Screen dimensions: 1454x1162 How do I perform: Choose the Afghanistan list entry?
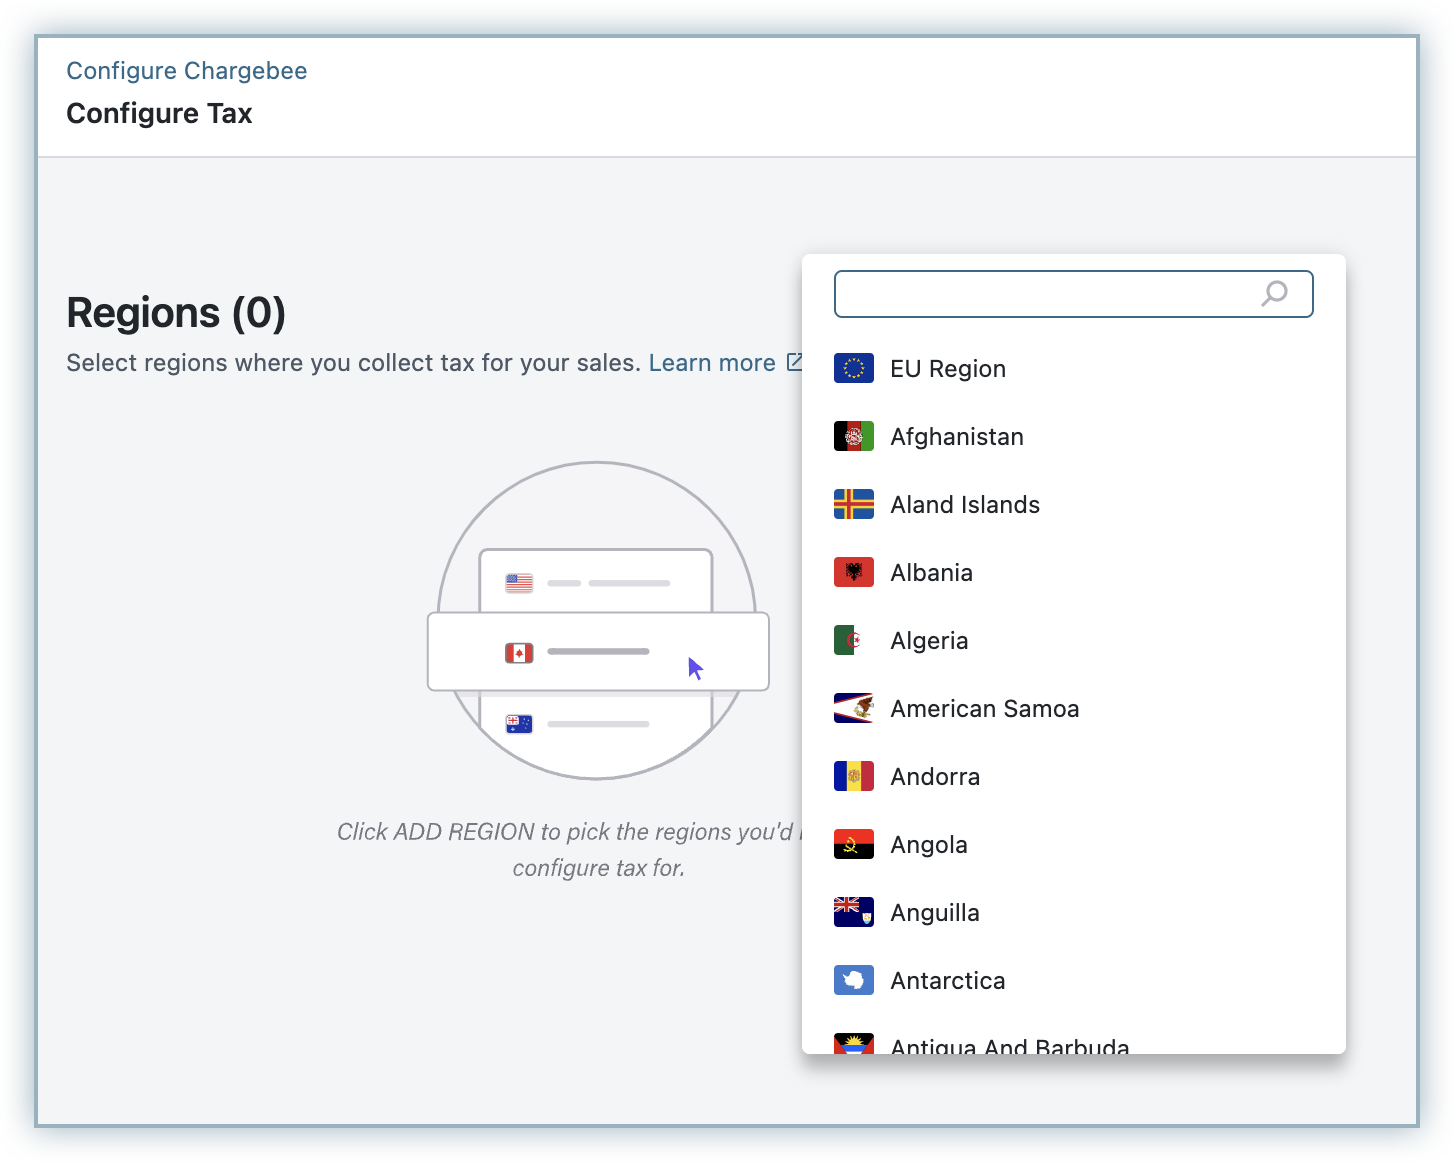point(956,437)
